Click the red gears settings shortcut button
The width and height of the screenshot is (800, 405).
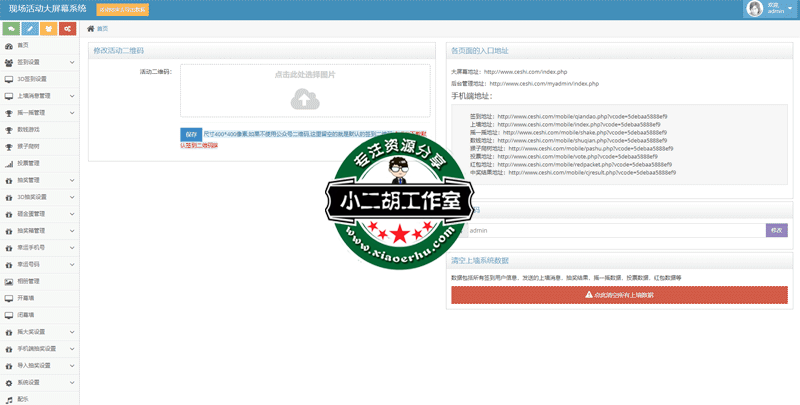tap(69, 29)
